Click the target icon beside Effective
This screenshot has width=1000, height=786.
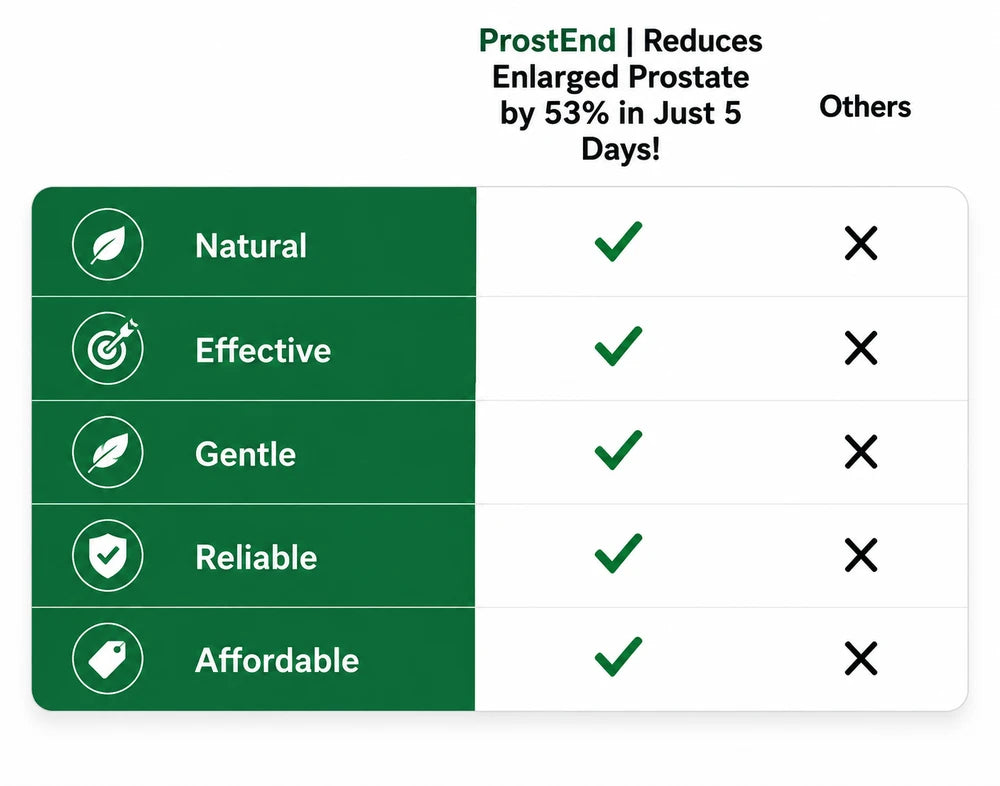click(108, 348)
